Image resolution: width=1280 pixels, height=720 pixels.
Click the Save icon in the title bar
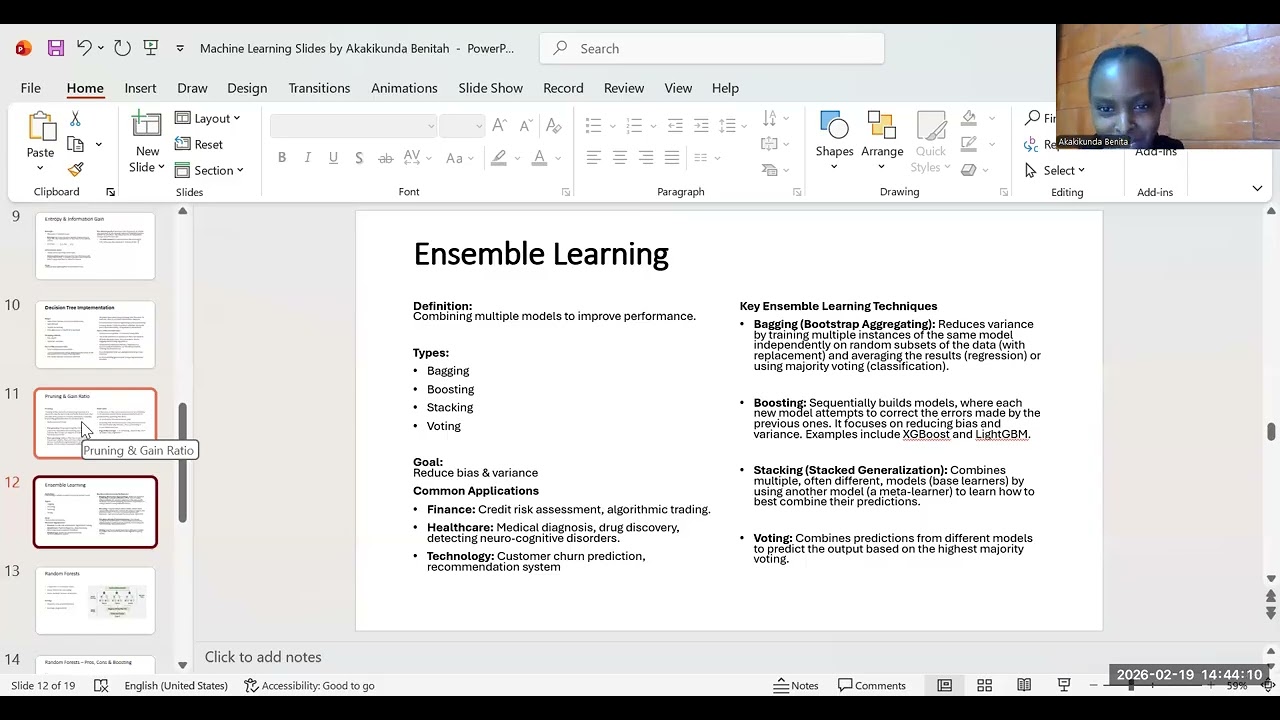pyautogui.click(x=56, y=48)
